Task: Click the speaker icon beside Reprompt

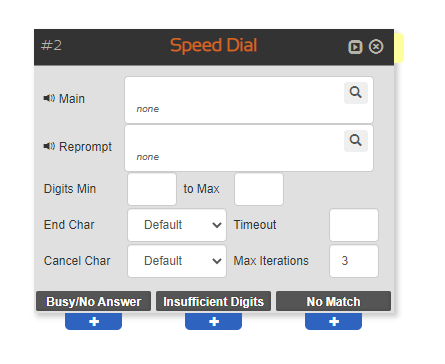Action: point(49,146)
